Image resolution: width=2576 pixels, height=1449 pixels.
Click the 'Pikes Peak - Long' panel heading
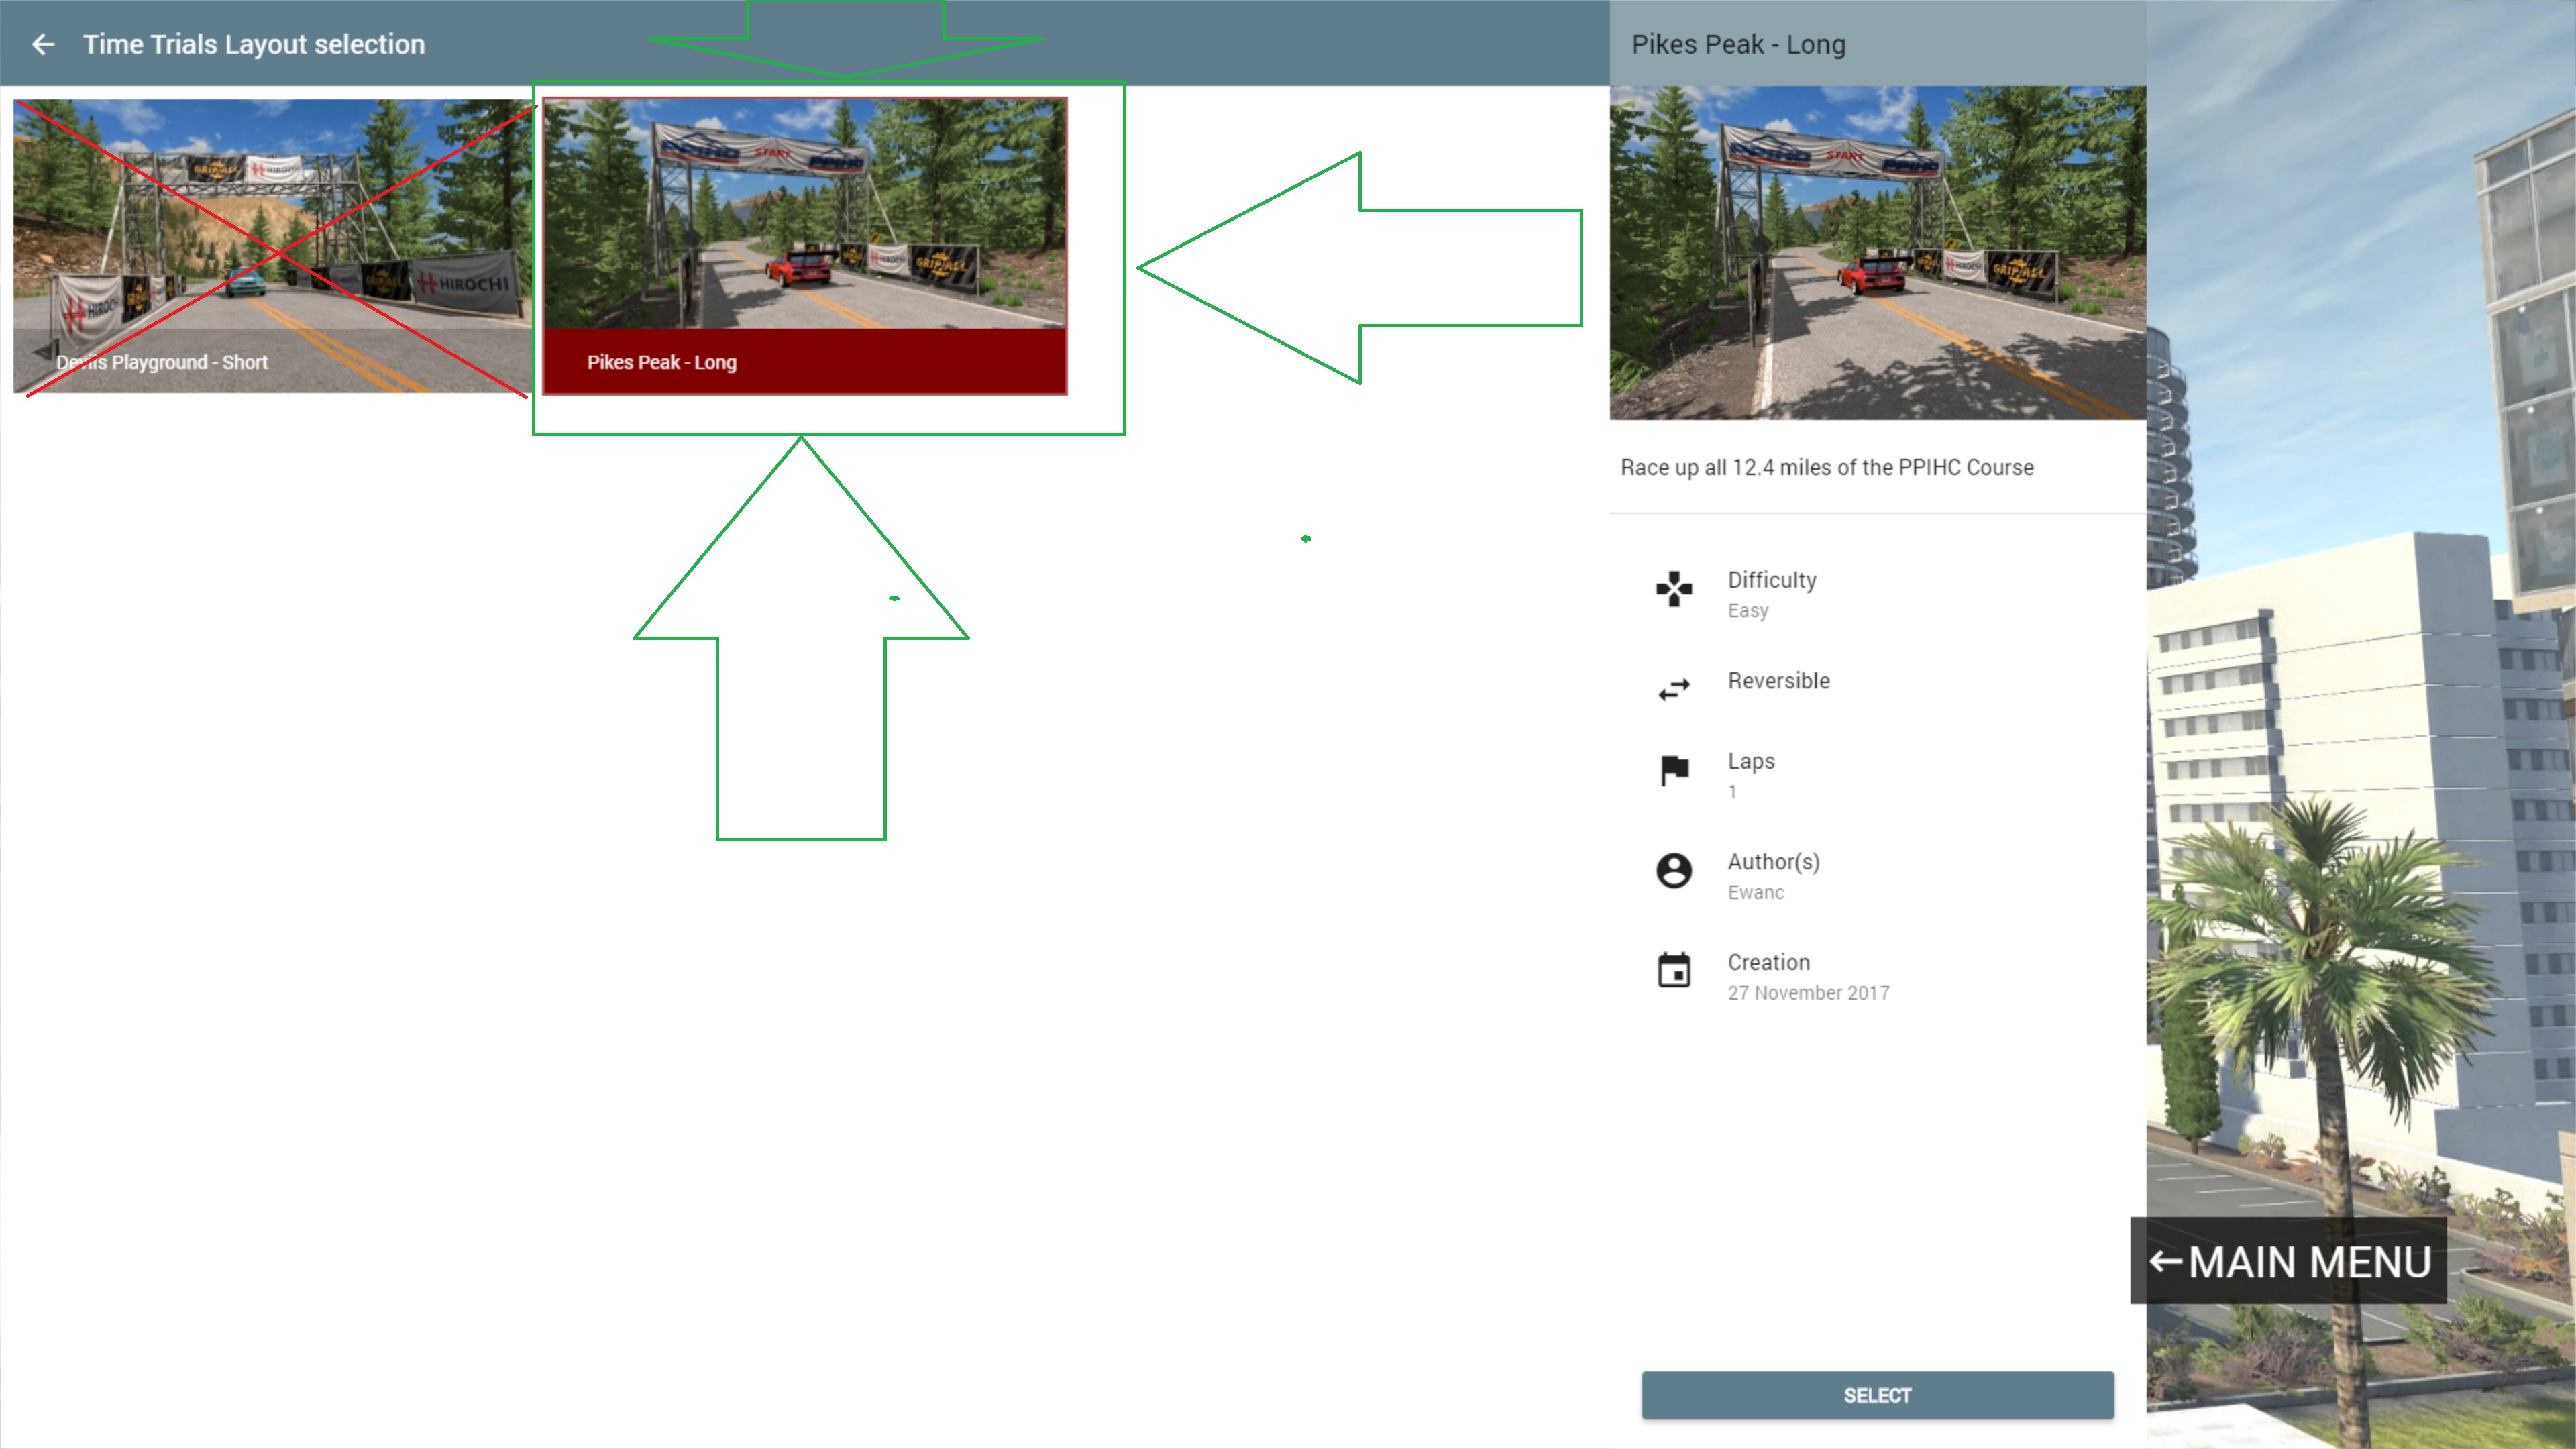click(1738, 44)
